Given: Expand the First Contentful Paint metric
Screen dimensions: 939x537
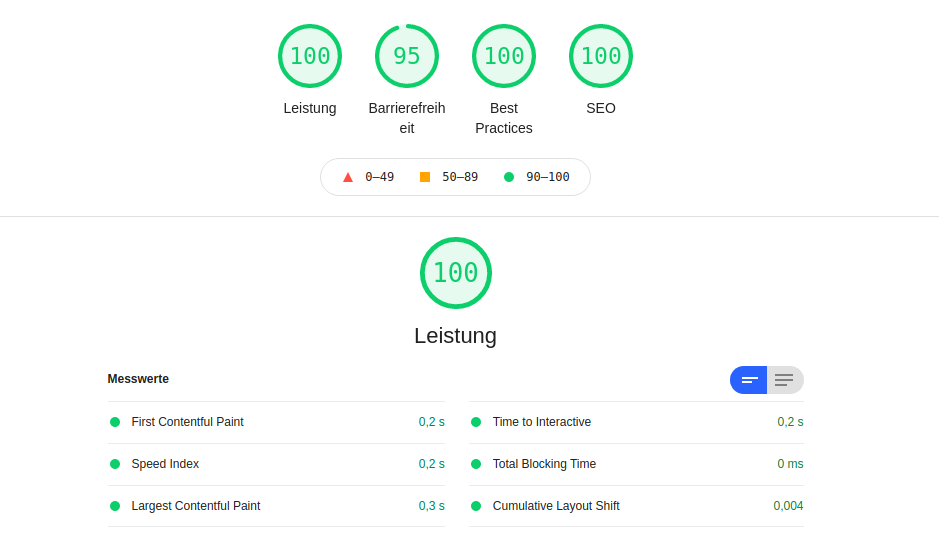Looking at the screenshot, I should 276,422.
